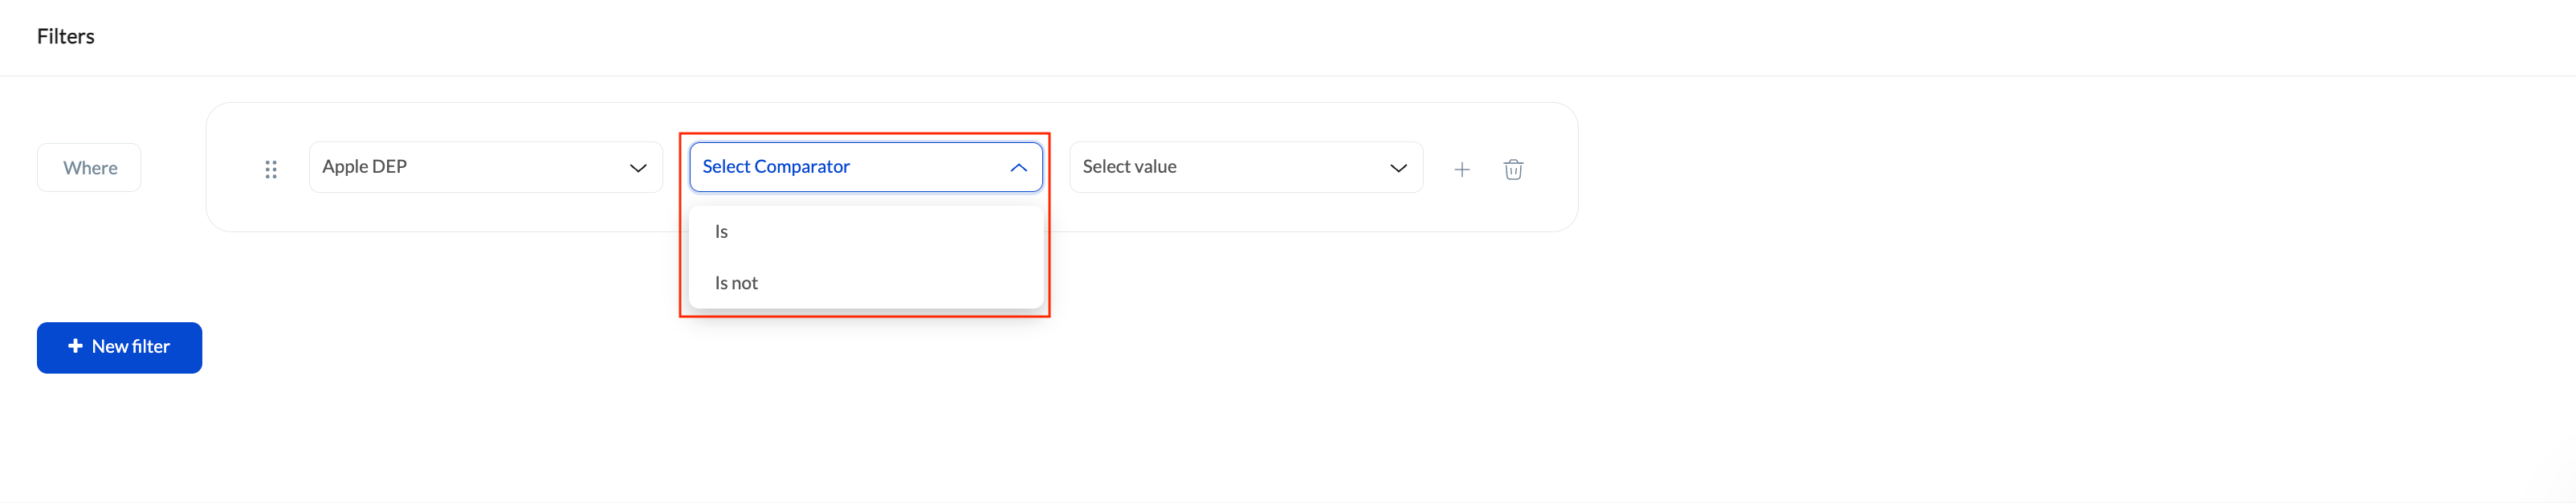The width and height of the screenshot is (2576, 503).
Task: Grab the filter row drag handle icon
Action: [x=271, y=169]
